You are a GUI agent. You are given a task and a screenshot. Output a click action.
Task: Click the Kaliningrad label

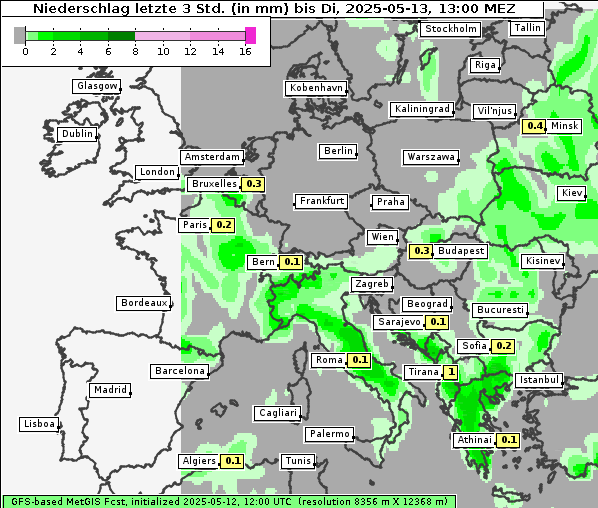click(x=422, y=109)
